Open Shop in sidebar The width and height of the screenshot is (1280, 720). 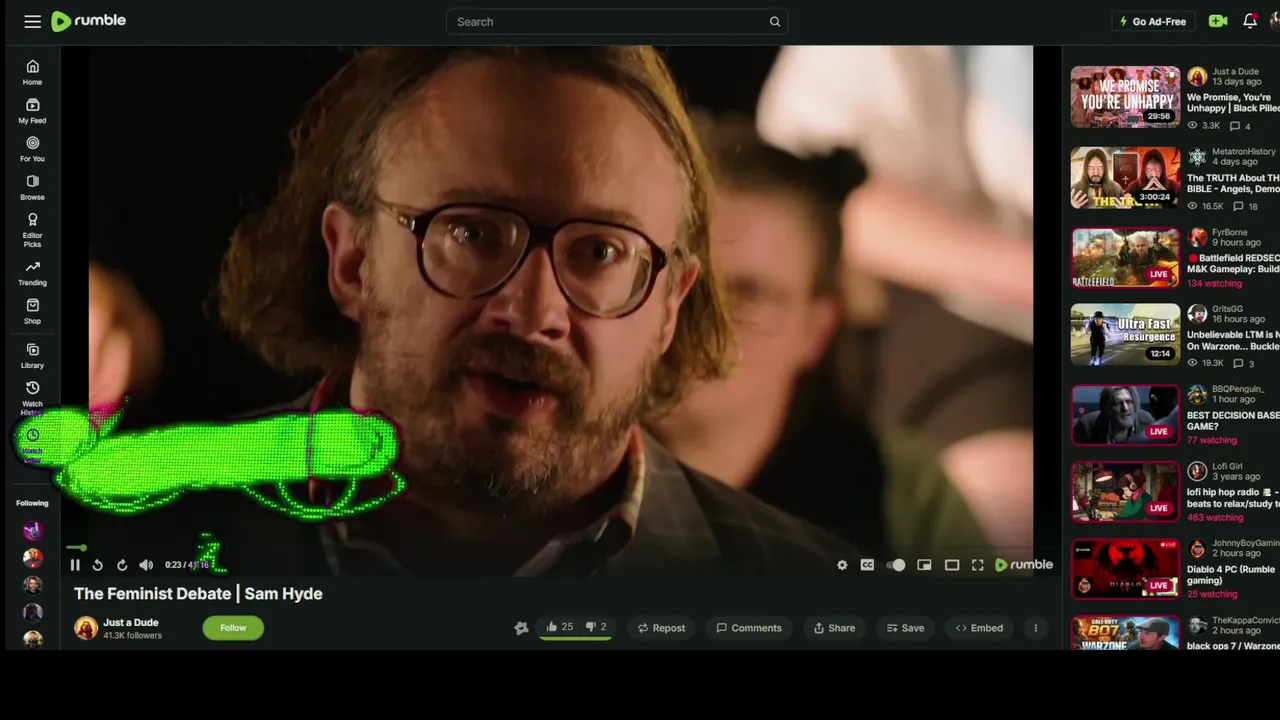[32, 311]
